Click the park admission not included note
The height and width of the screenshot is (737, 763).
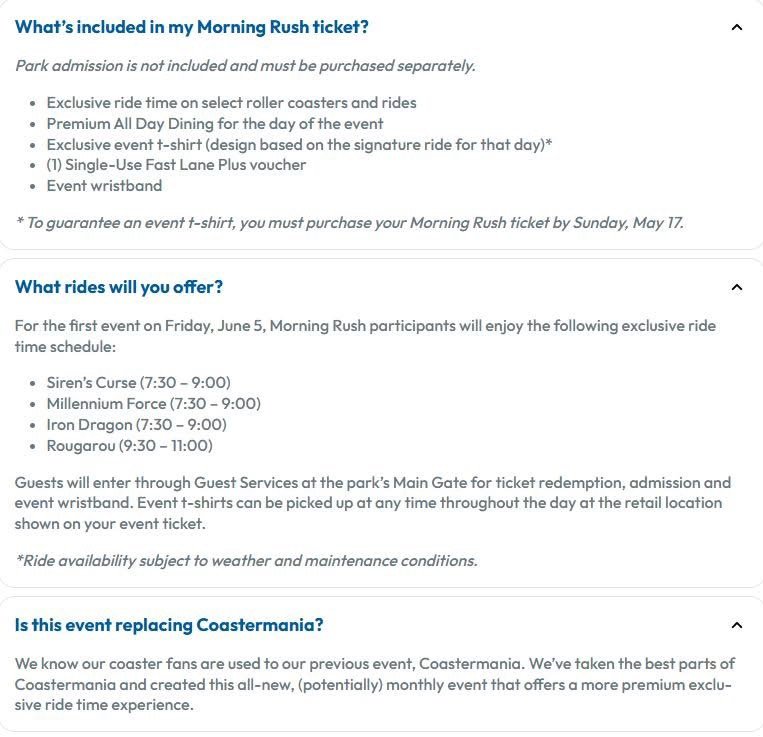[245, 66]
